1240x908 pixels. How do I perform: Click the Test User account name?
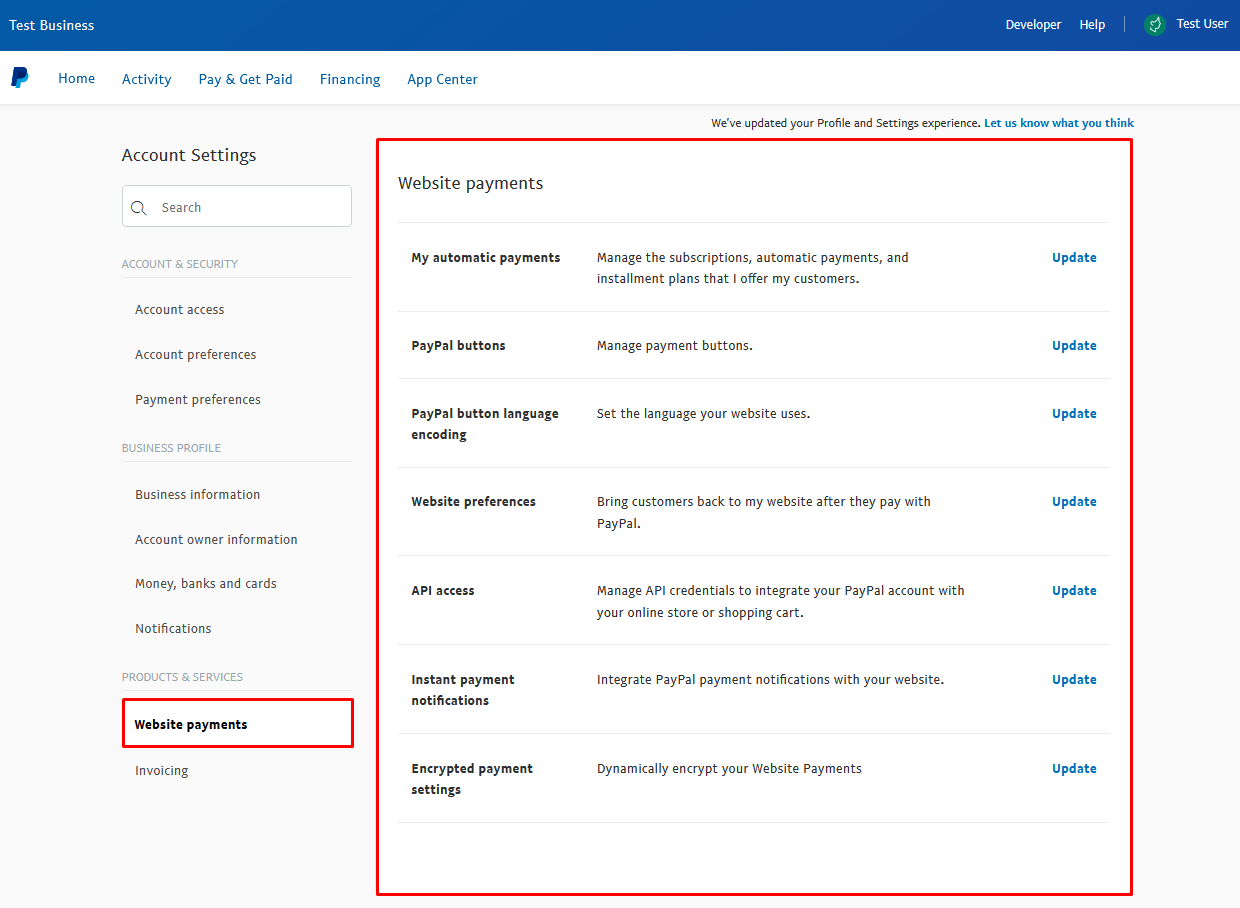(x=1202, y=24)
